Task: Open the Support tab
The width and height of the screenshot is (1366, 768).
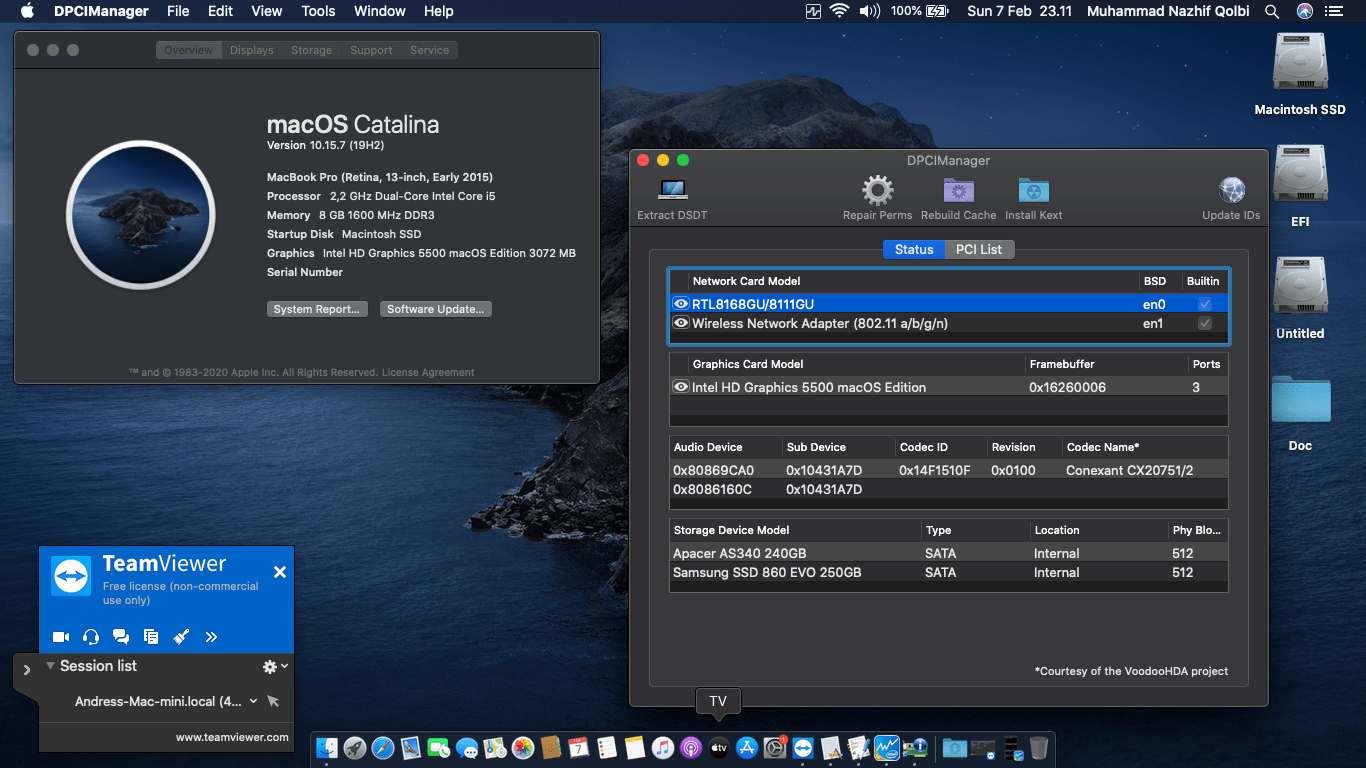Action: (371, 50)
